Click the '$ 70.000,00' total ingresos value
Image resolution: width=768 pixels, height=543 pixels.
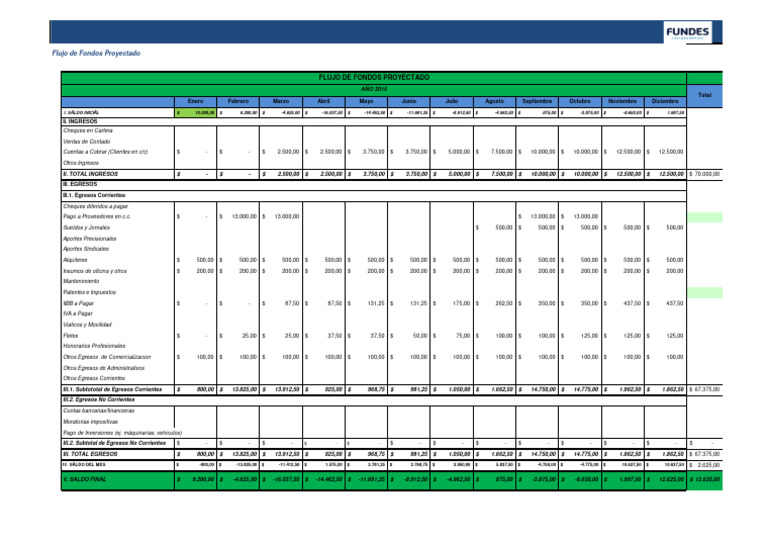pos(704,174)
